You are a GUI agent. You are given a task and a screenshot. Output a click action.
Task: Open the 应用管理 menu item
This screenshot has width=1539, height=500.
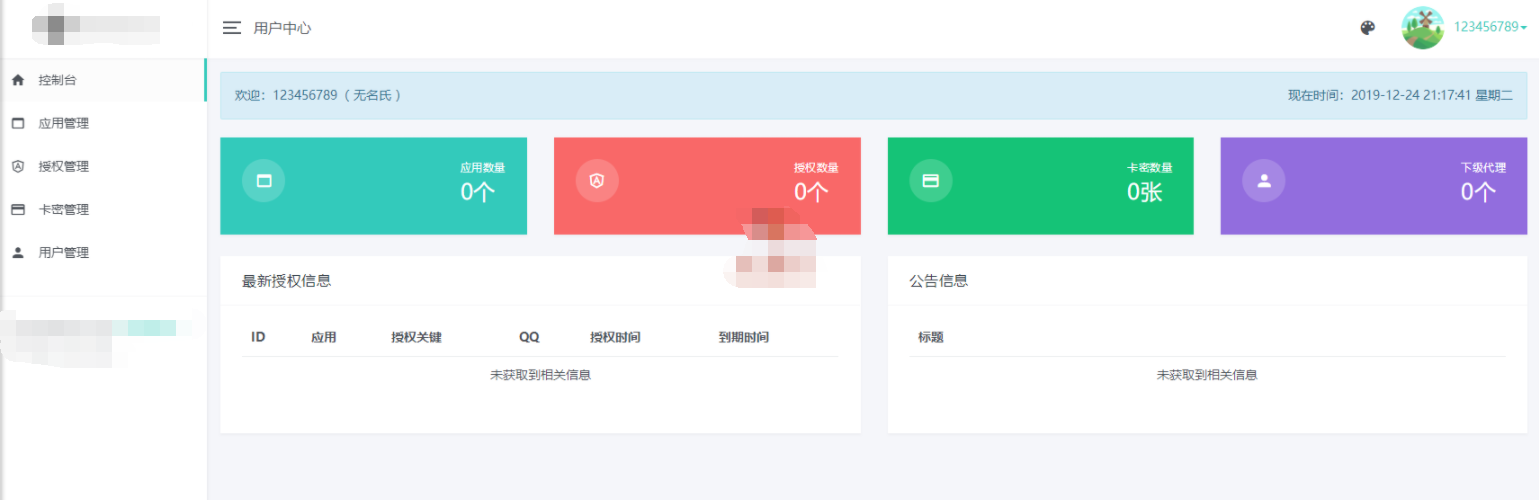[x=64, y=123]
